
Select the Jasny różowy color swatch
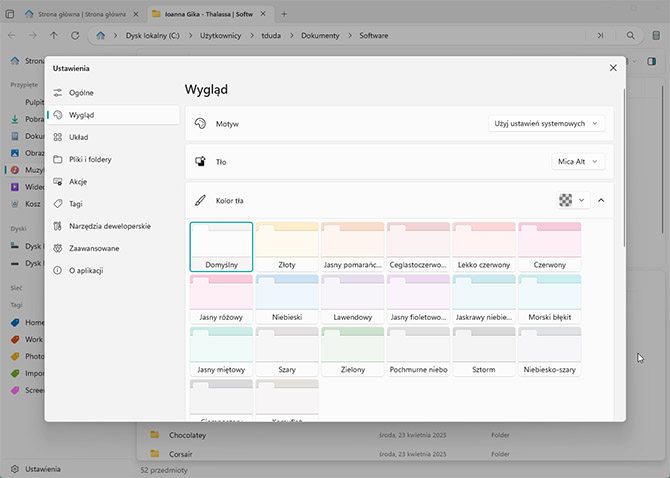(x=221, y=299)
